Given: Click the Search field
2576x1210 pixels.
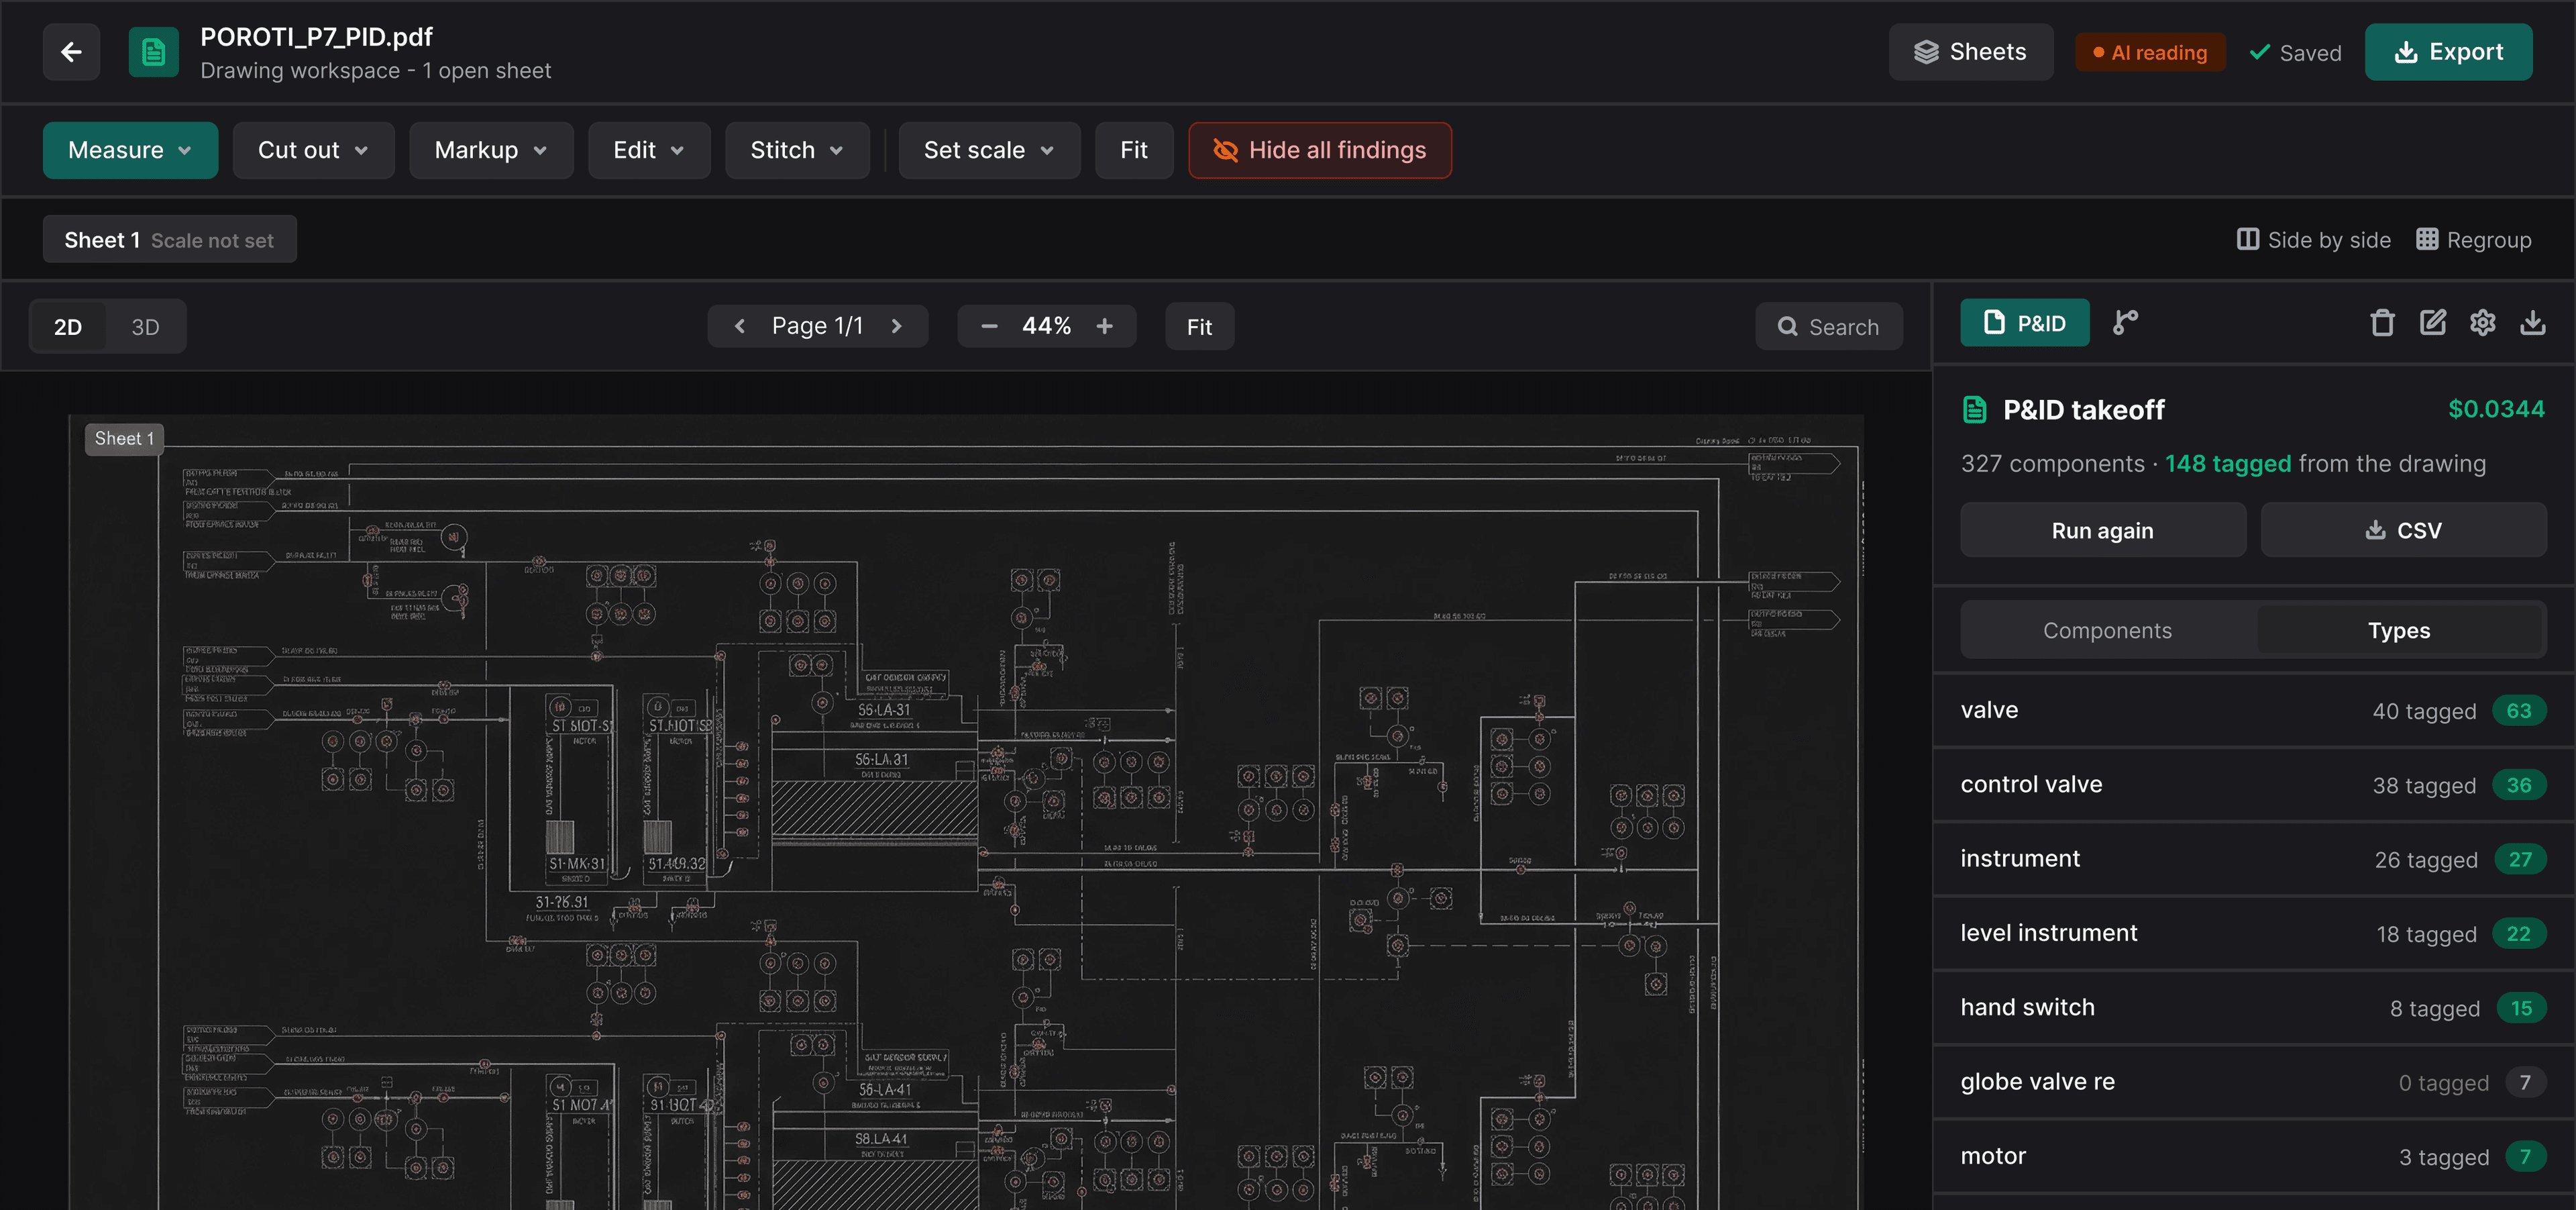Looking at the screenshot, I should click(x=1828, y=327).
